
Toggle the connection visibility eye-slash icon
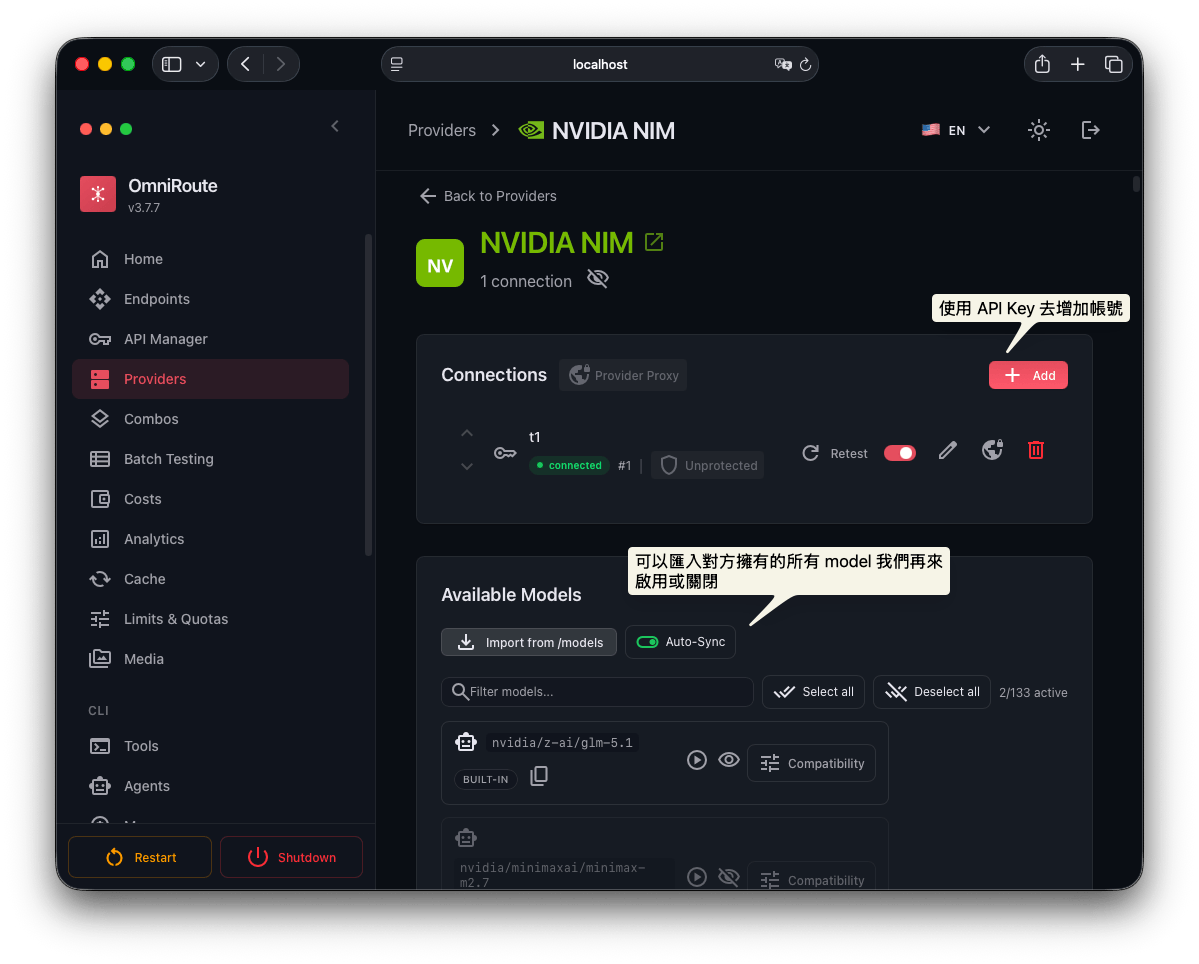tap(598, 279)
